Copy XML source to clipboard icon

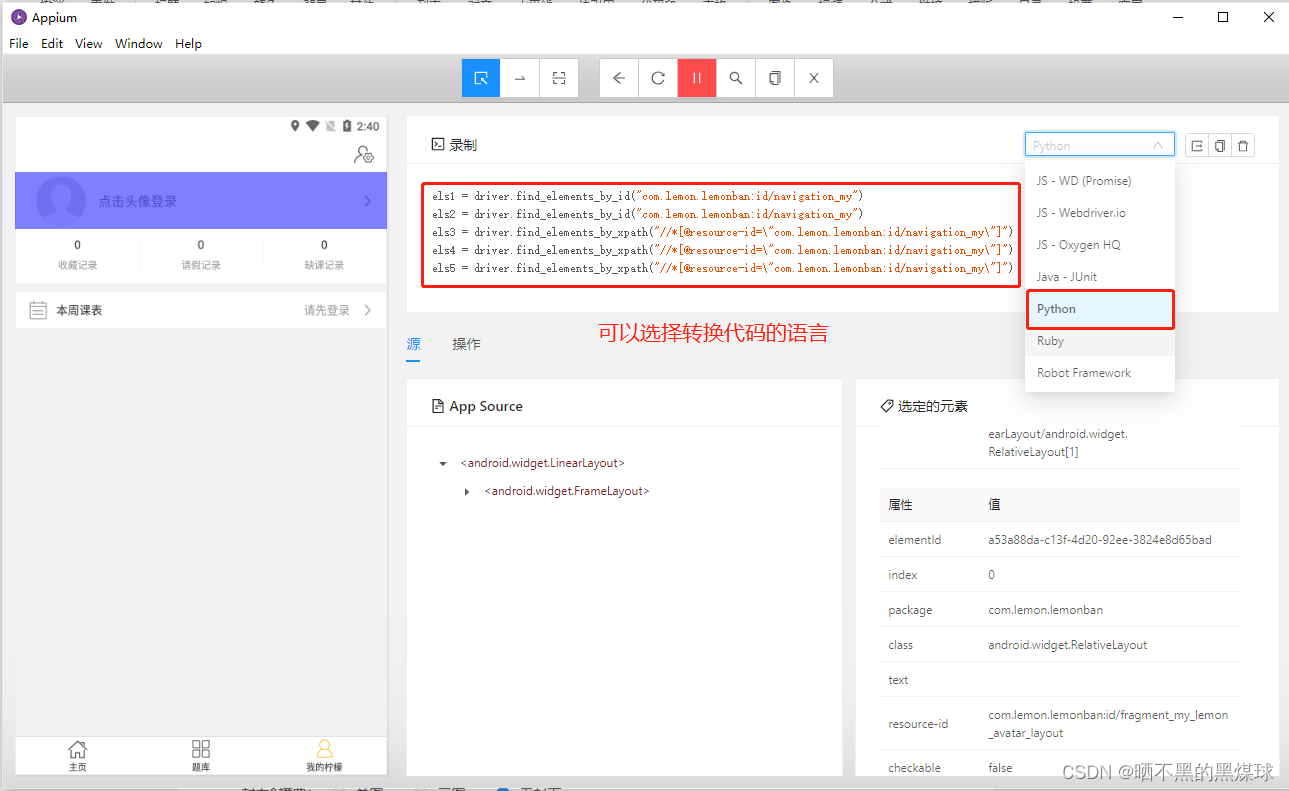[775, 78]
